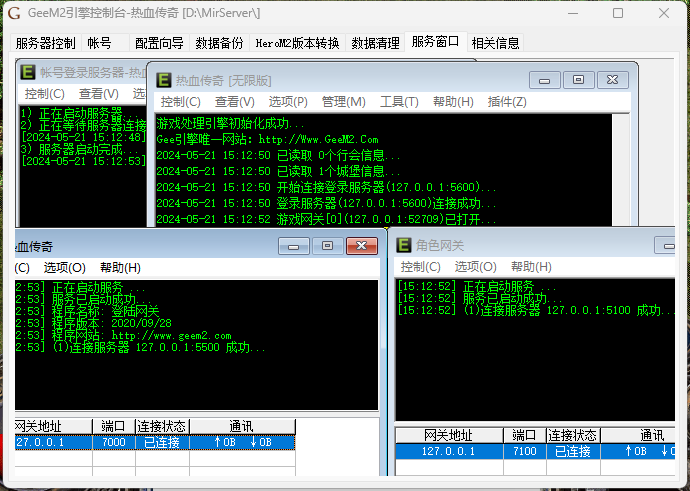Open 工具(T) menu in game engine window
Viewport: 690px width, 491px height.
tap(399, 102)
